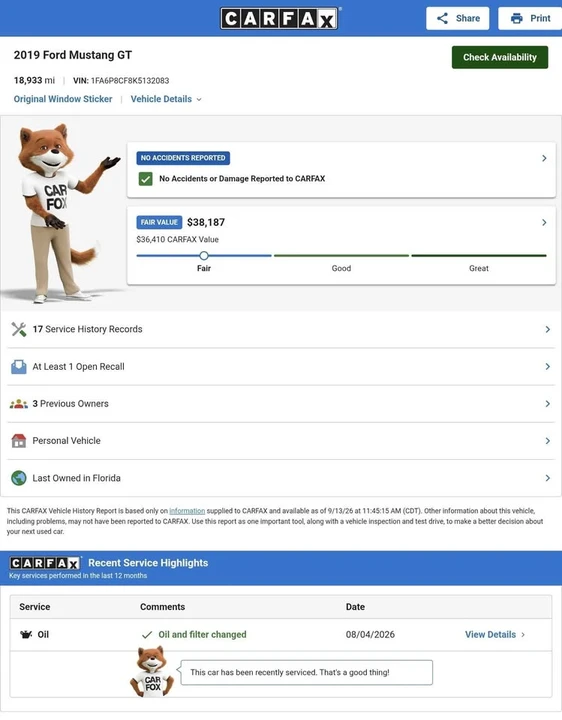This screenshot has height=720, width=562.
Task: Expand the No Accidents Reported chevron
Action: [x=544, y=158]
